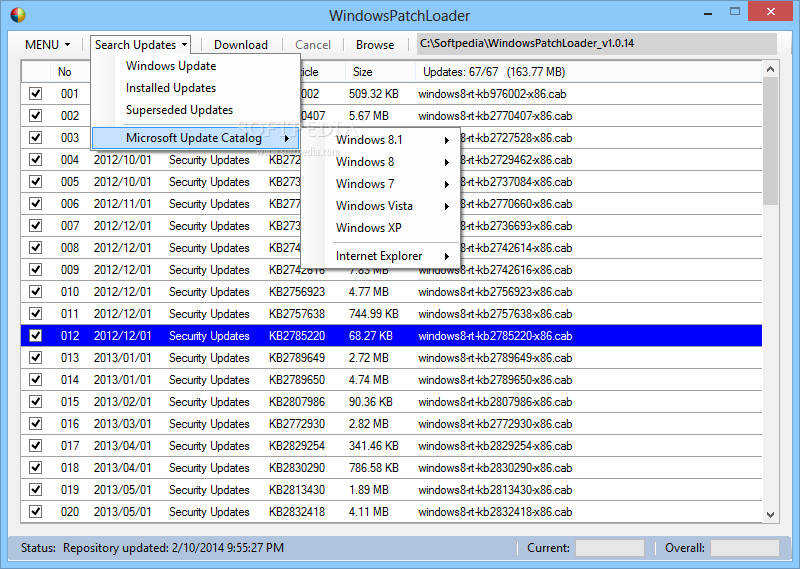Click the scrollbar up arrow
The image size is (800, 569).
pos(770,69)
